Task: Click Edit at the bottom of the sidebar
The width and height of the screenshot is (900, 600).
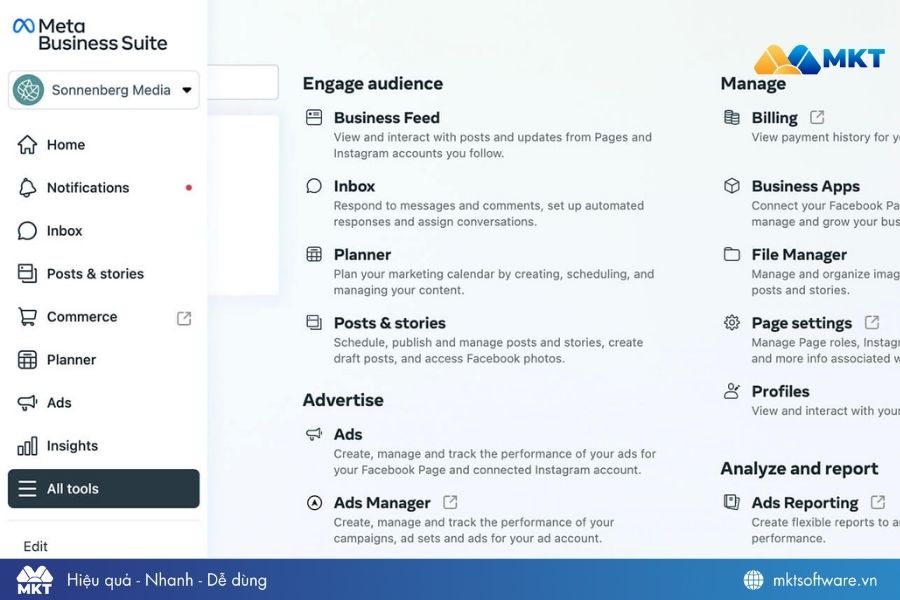Action: [35, 547]
